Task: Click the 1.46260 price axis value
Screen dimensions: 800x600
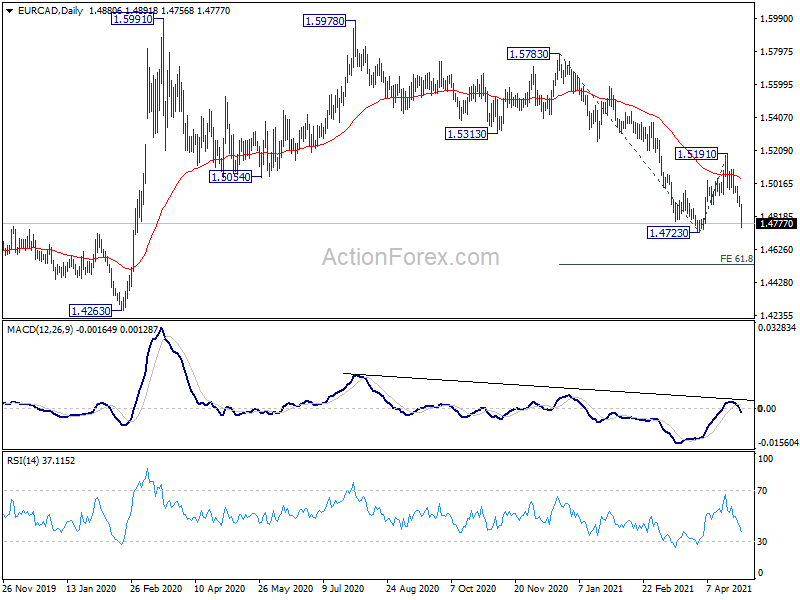Action: [x=776, y=249]
